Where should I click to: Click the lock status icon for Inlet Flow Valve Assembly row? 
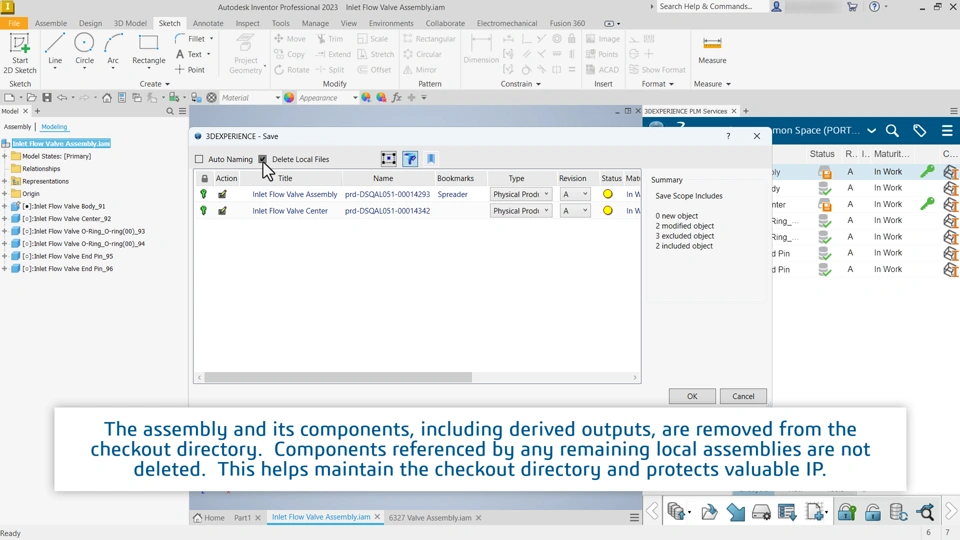click(x=203, y=194)
